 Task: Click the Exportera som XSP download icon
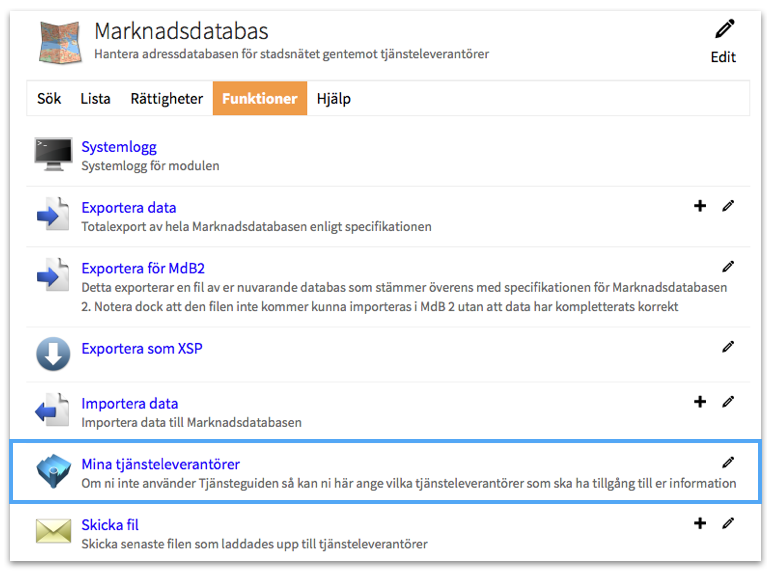[x=53, y=353]
